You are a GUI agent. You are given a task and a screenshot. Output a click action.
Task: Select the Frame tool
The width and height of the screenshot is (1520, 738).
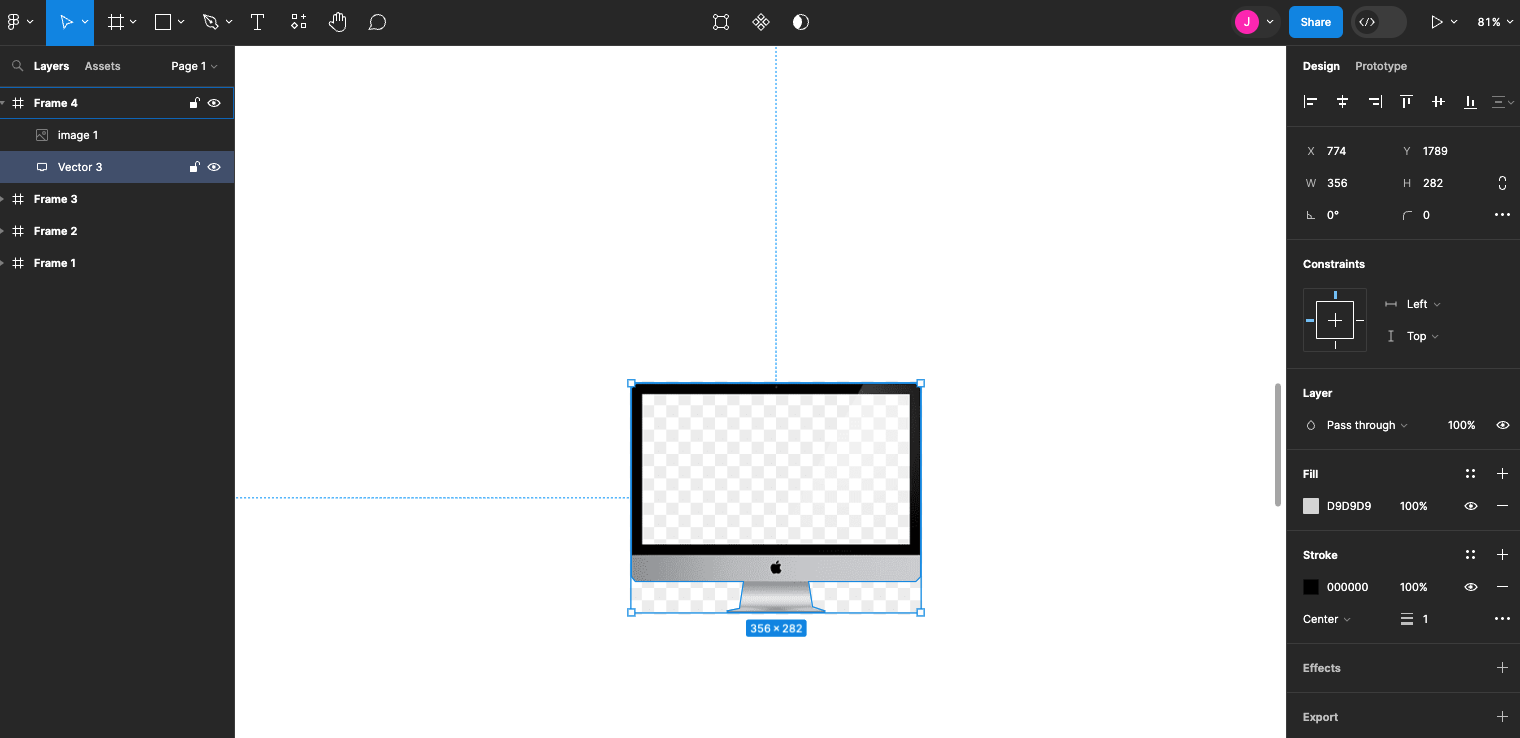116,22
